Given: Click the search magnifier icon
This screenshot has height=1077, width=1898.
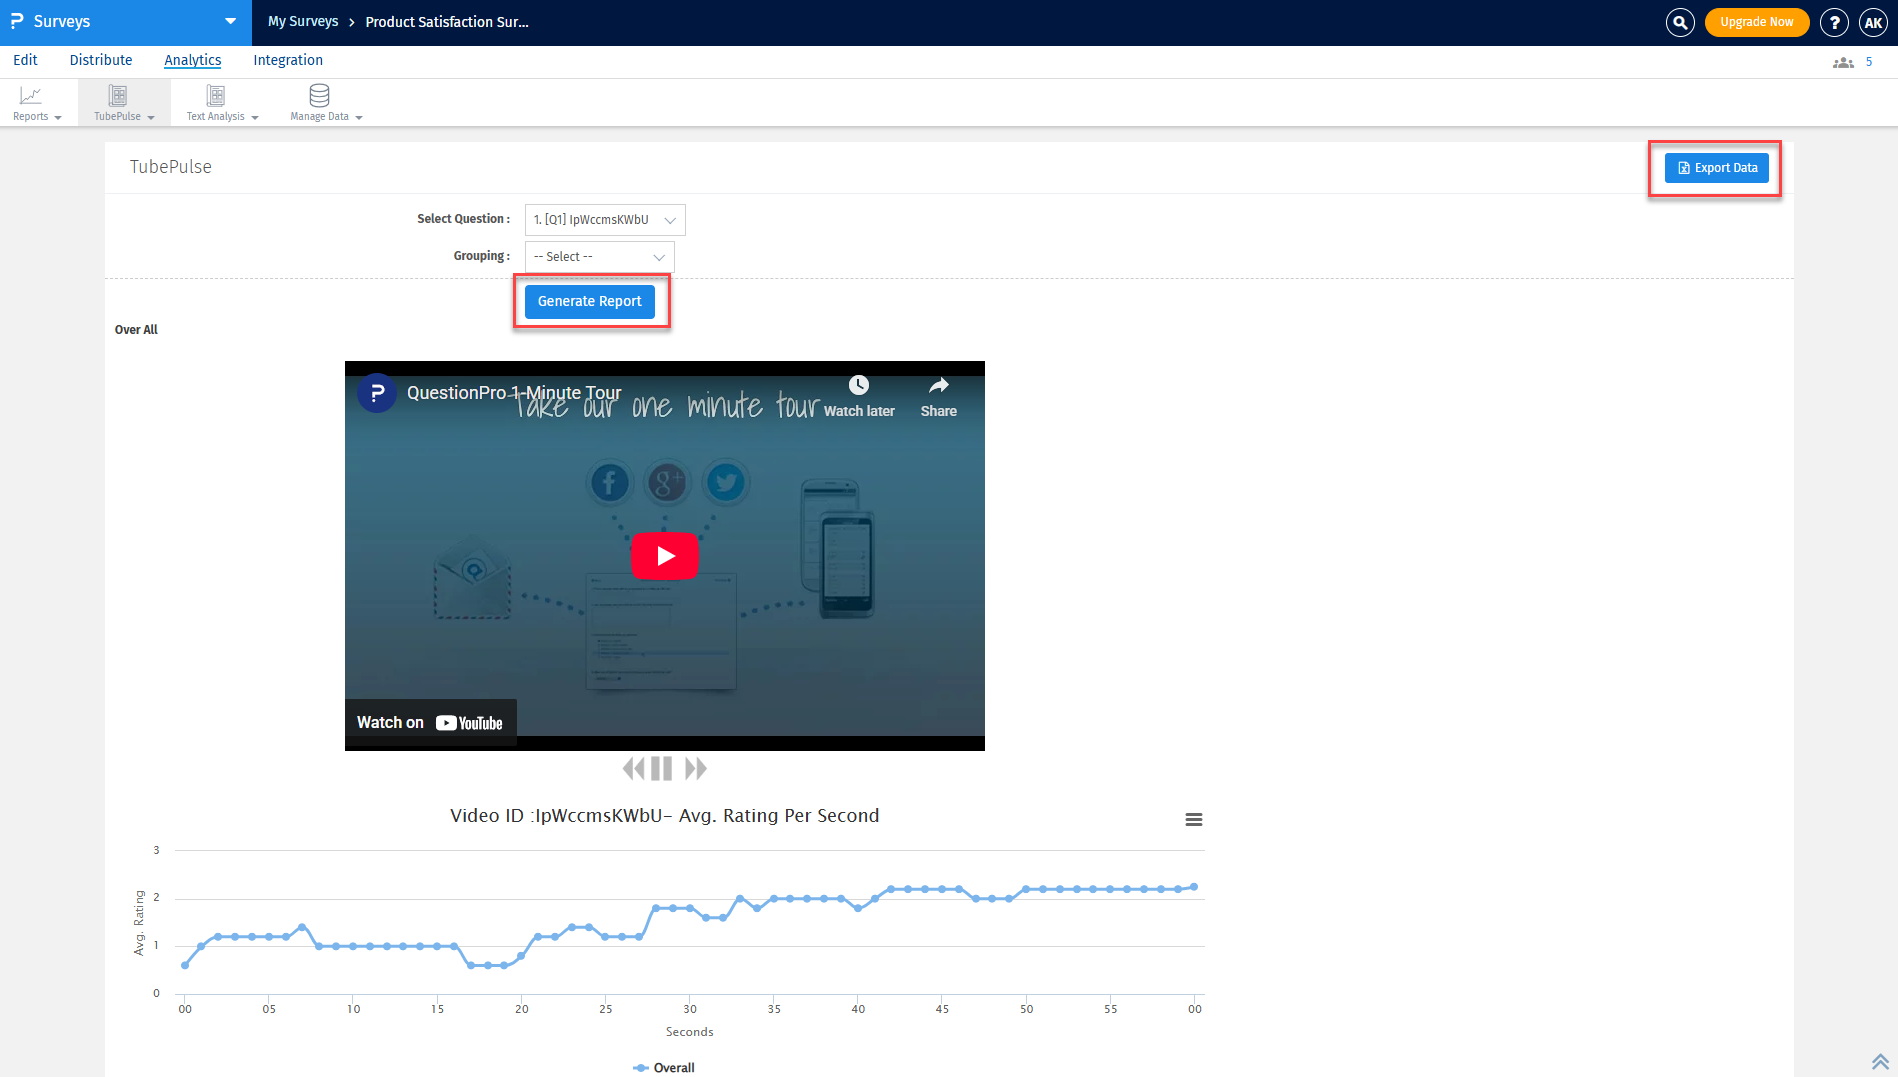Looking at the screenshot, I should [x=1680, y=22].
